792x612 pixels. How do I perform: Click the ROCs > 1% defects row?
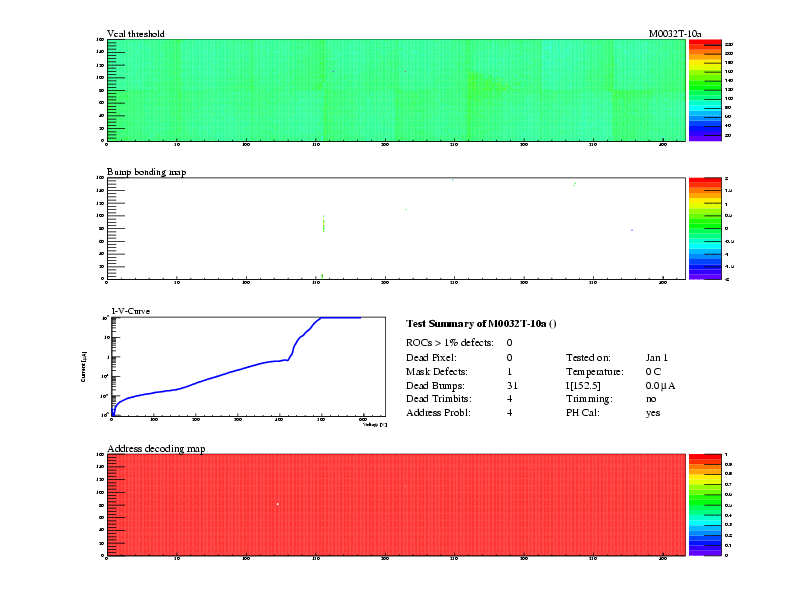click(449, 342)
